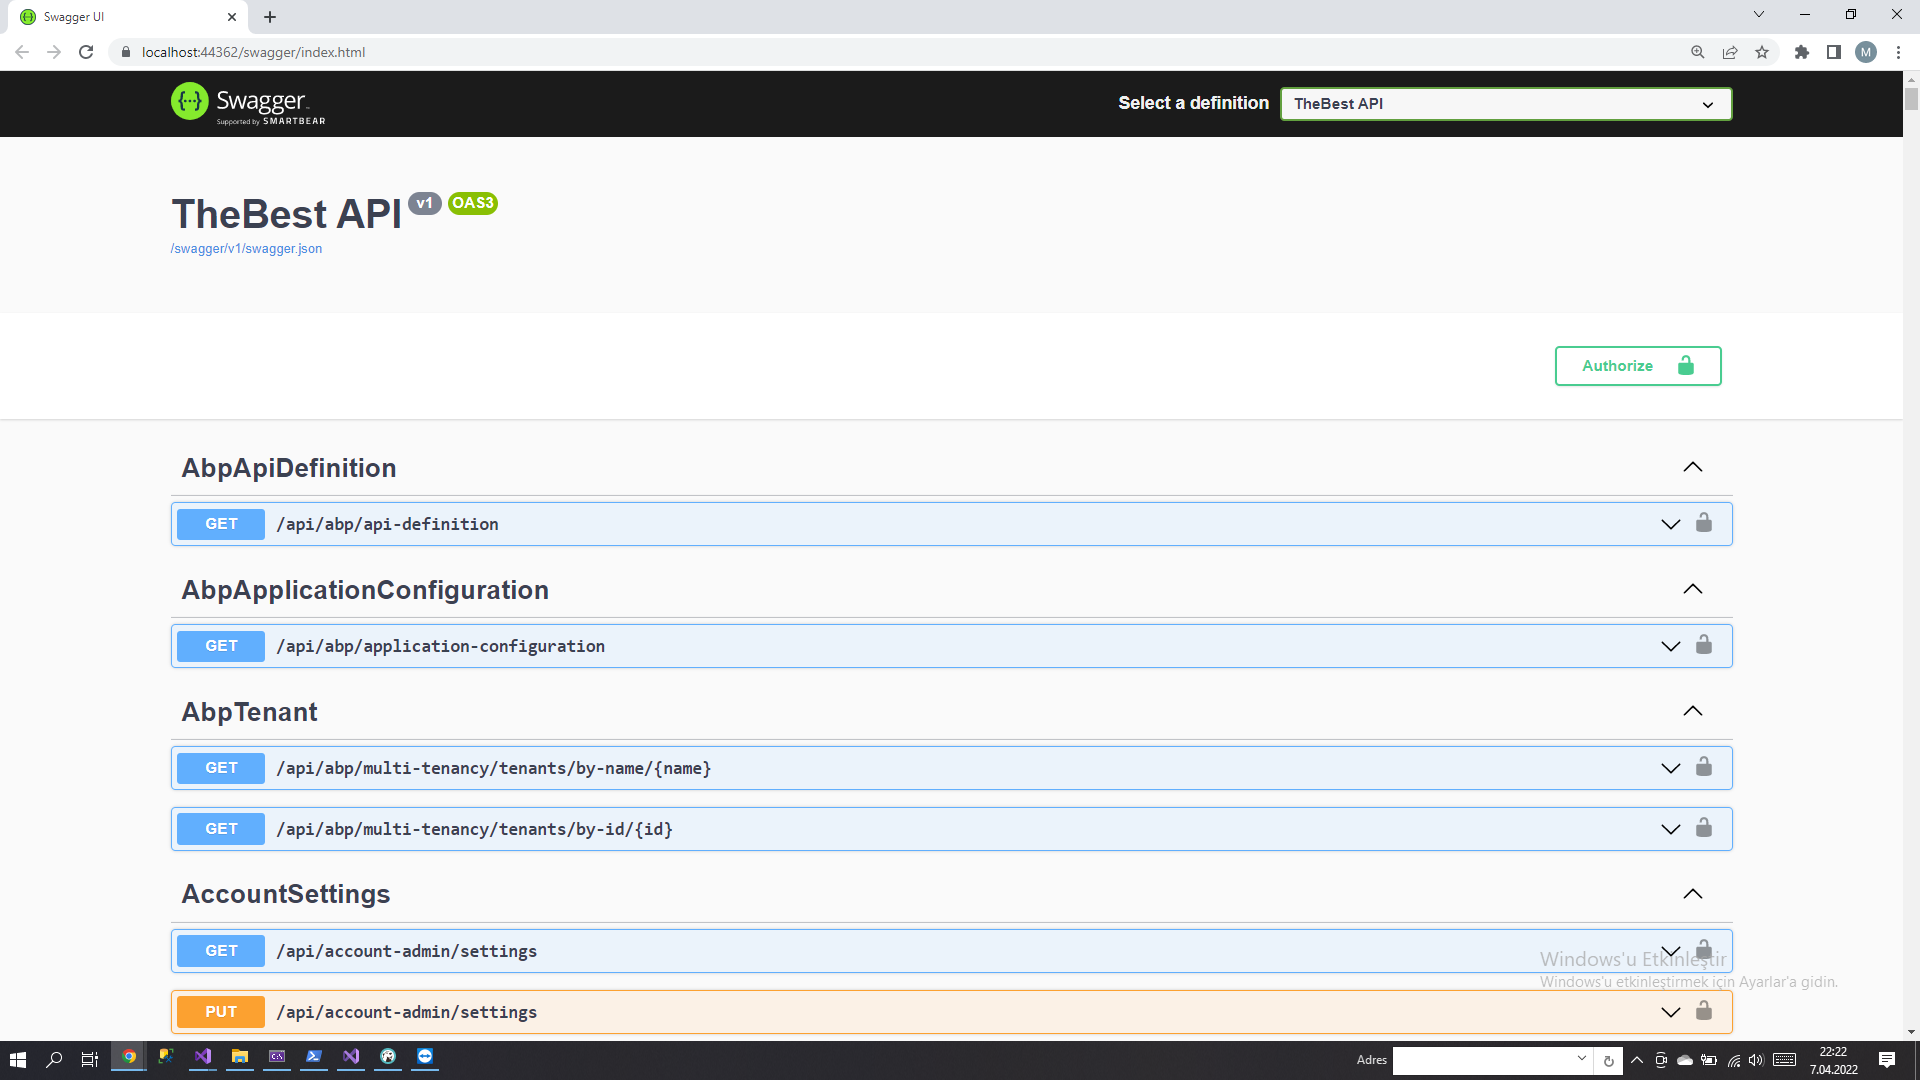The width and height of the screenshot is (1920, 1080).
Task: Click the taskbar volume speaker icon
Action: pyautogui.click(x=1757, y=1060)
